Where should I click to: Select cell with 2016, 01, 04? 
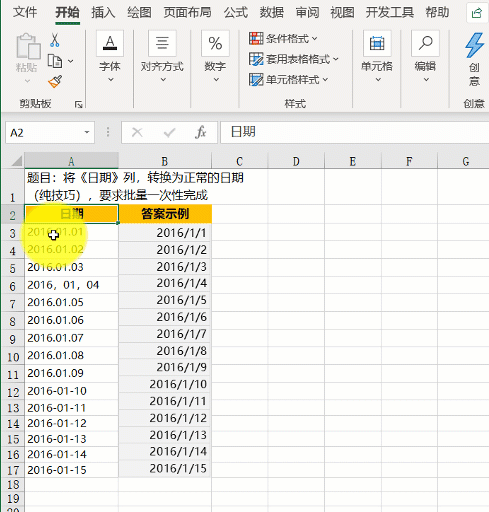click(71, 285)
